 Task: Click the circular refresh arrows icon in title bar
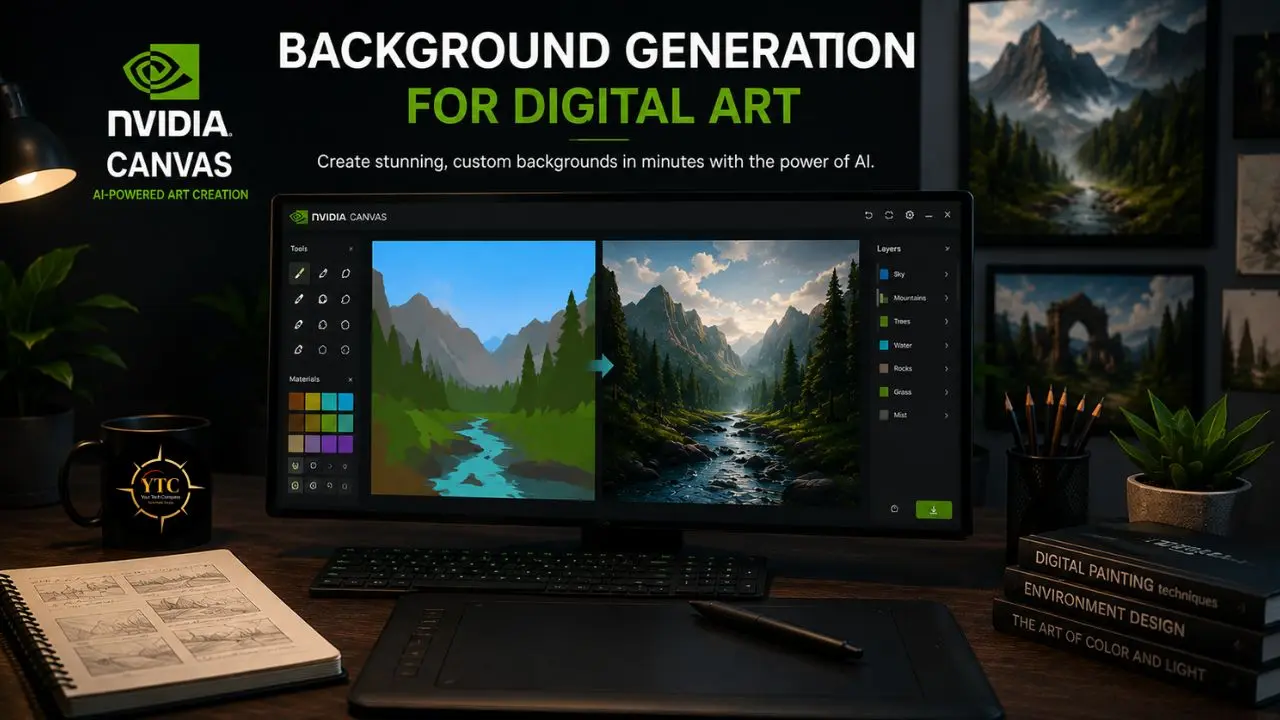click(x=888, y=216)
